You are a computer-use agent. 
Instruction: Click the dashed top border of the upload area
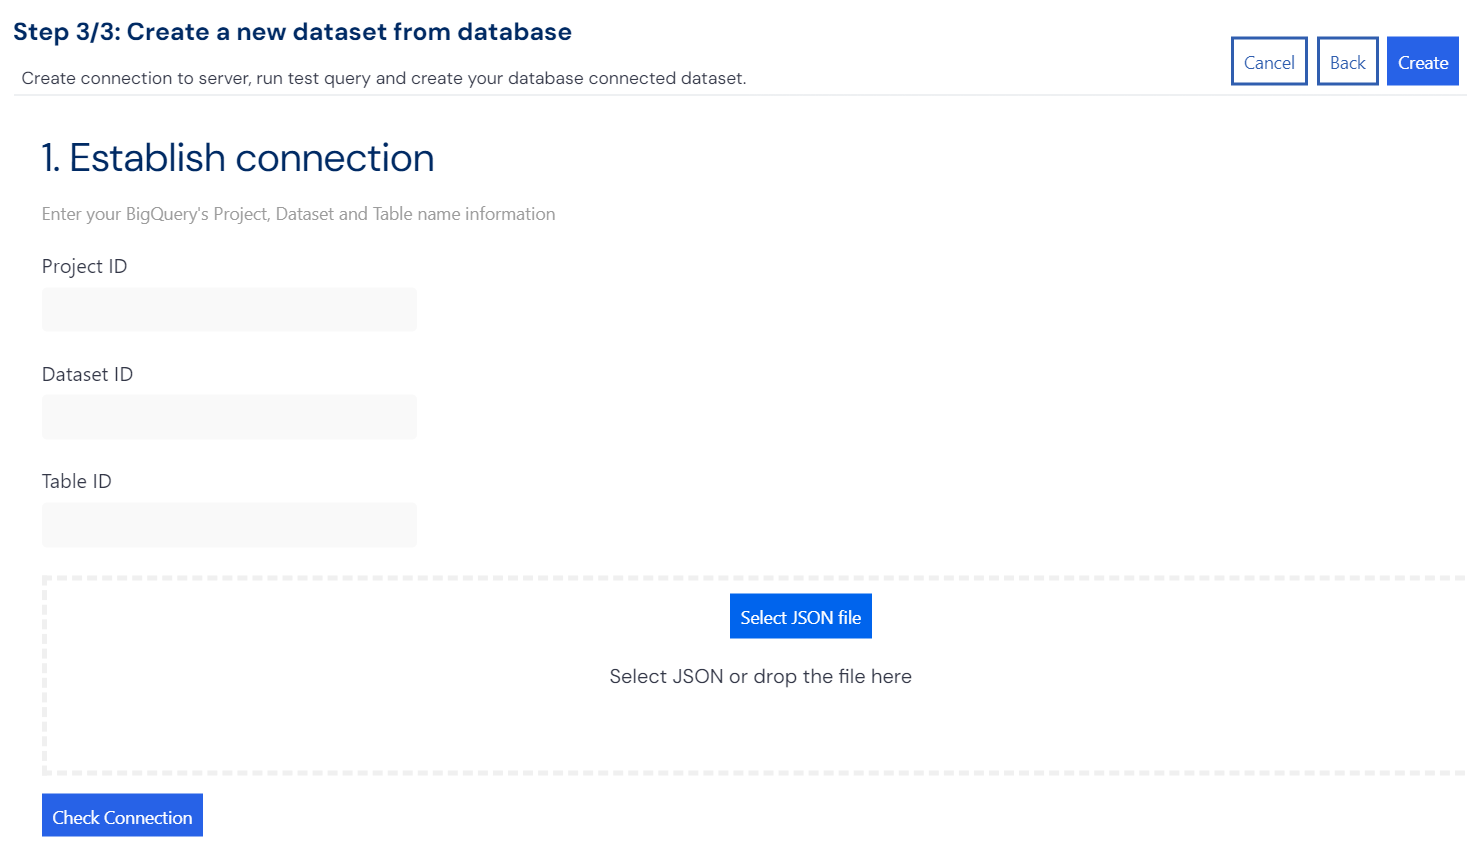point(400,578)
